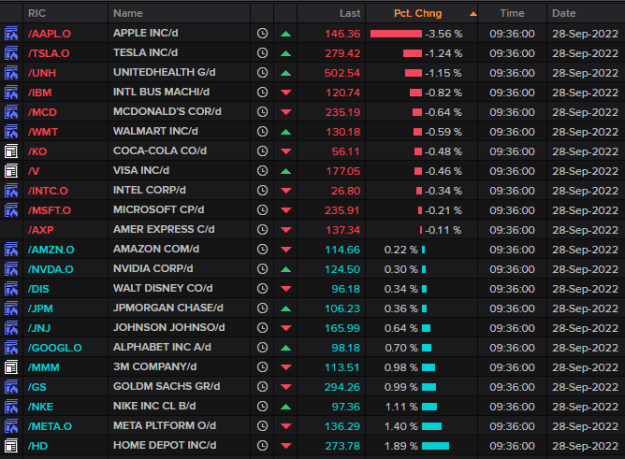Click the green up arrow for Nike row

[286, 407]
